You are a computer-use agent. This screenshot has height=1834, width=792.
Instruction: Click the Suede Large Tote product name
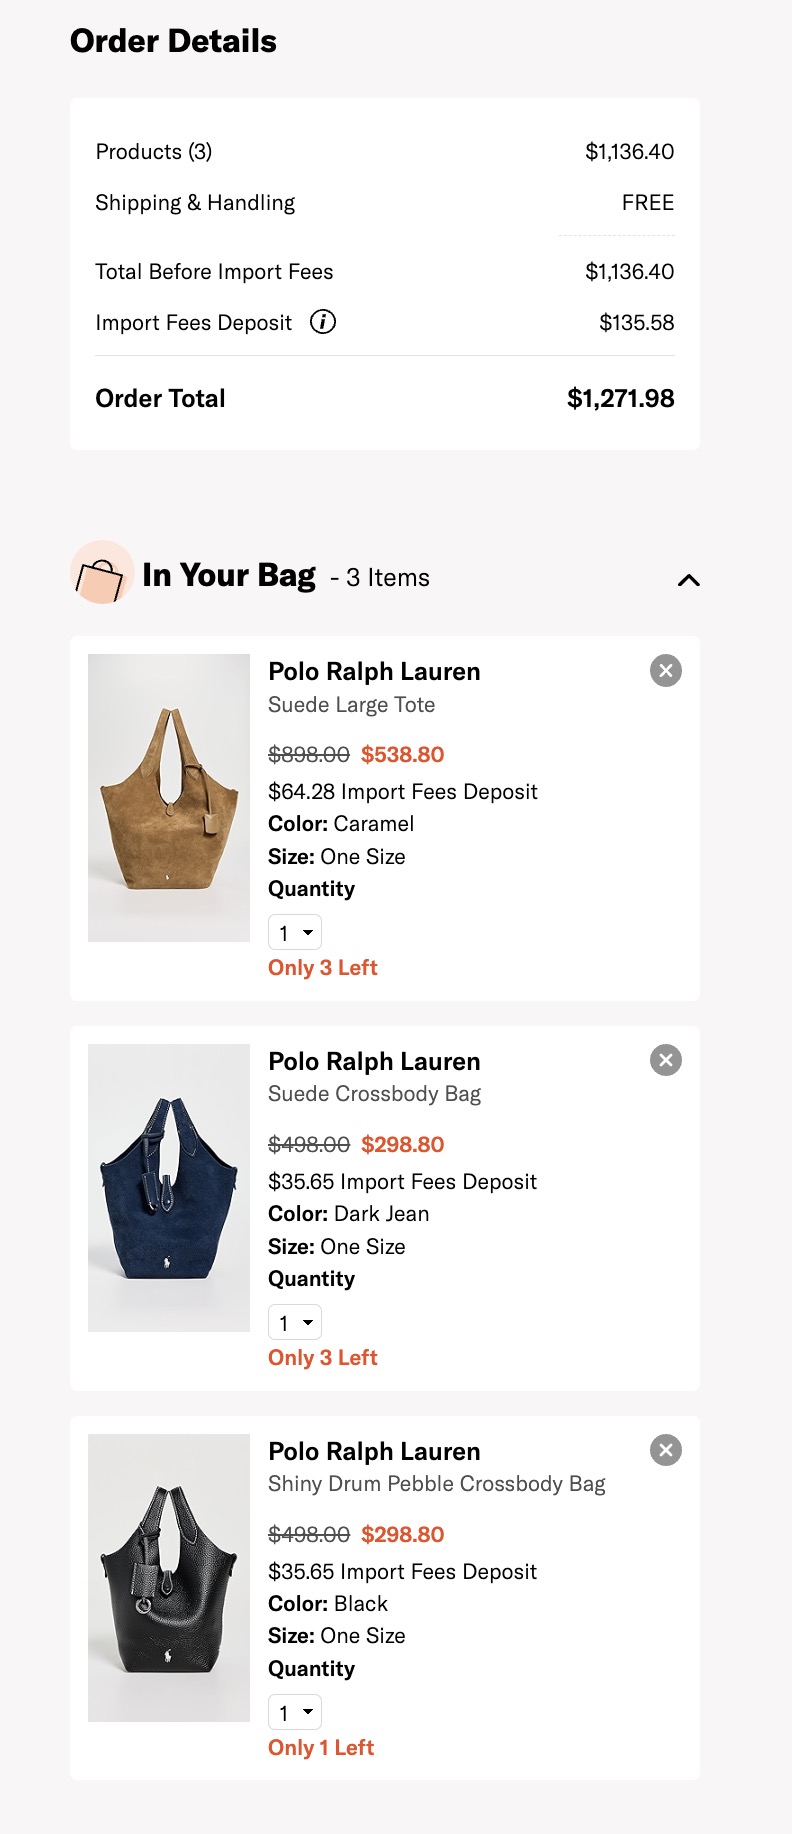point(351,705)
